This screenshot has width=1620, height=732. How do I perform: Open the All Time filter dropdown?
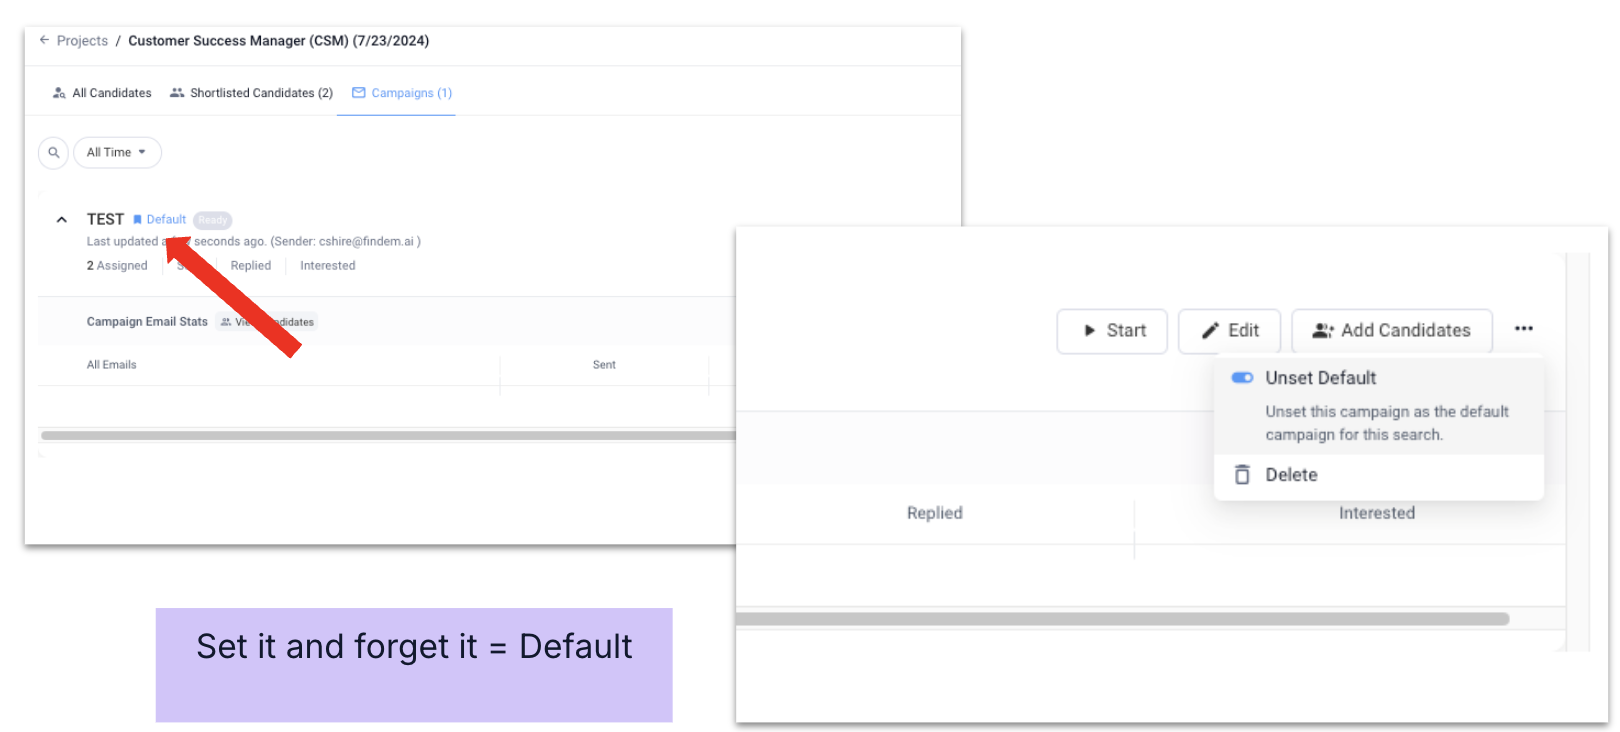[117, 152]
